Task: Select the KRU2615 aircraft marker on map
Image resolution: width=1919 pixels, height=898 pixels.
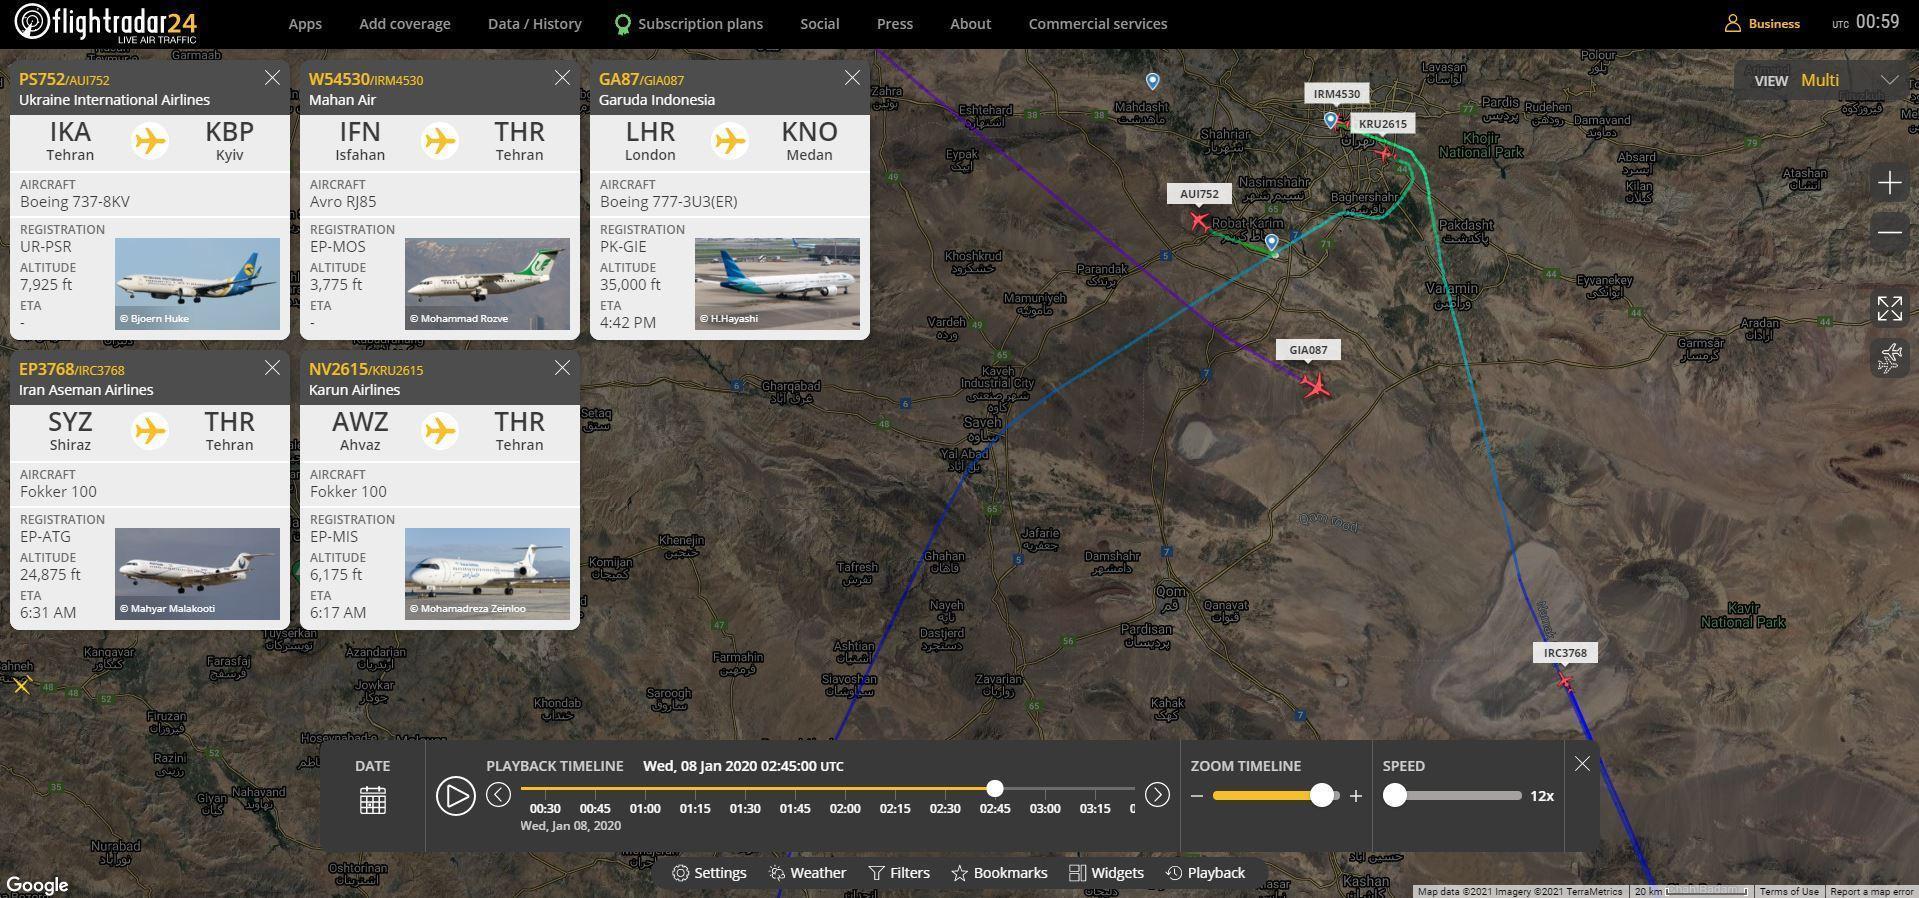Action: pos(1385,154)
